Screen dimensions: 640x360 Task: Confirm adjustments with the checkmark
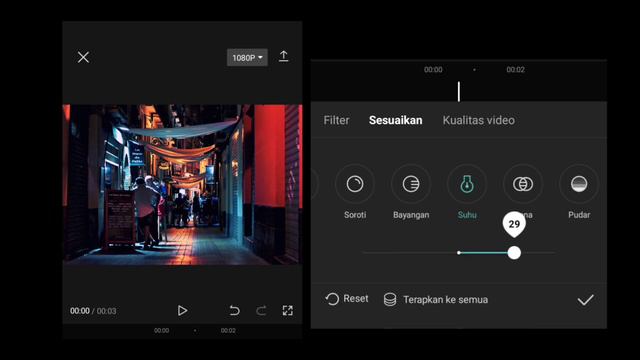(x=585, y=300)
